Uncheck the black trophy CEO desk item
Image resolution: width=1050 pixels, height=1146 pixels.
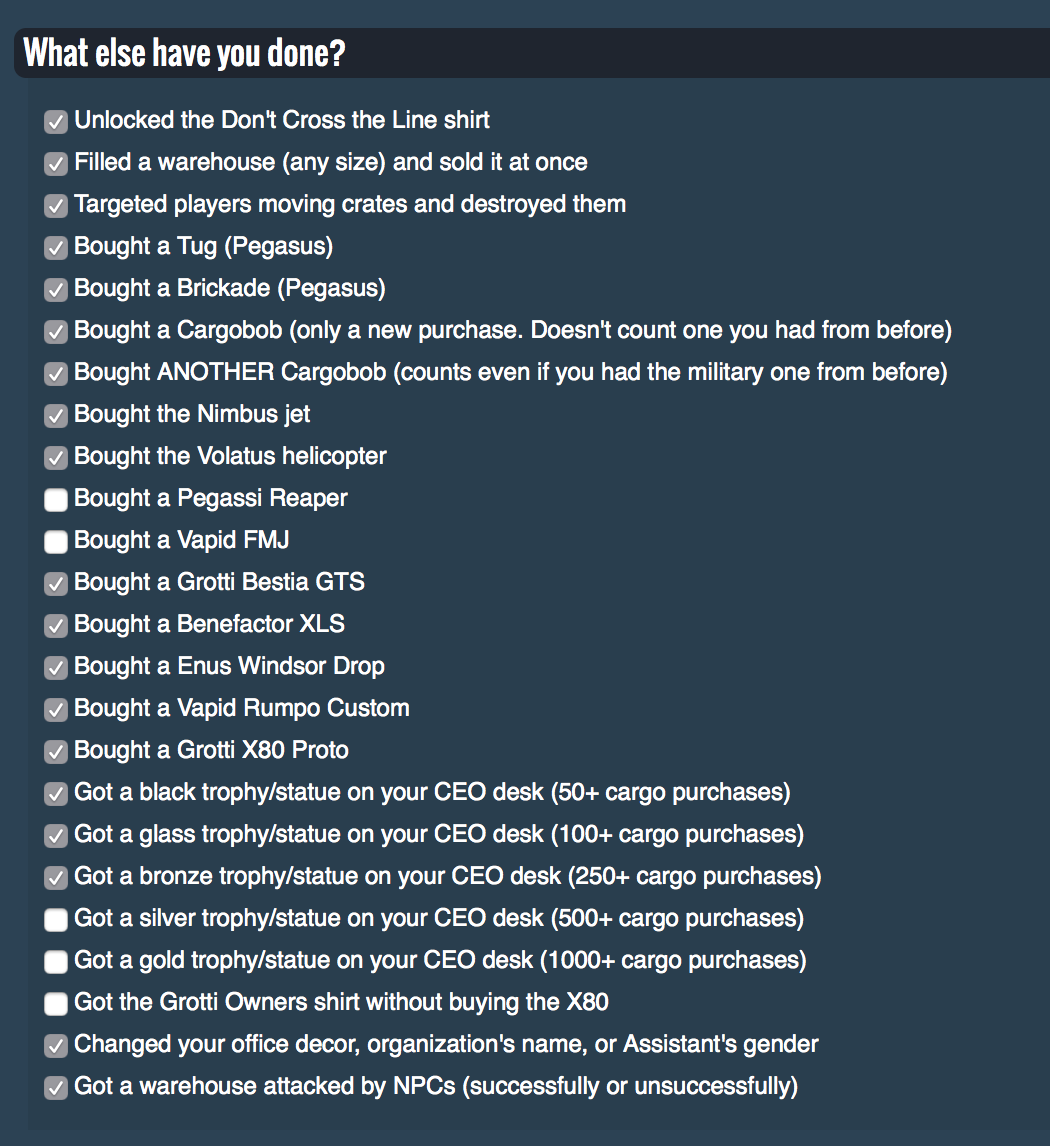(x=55, y=793)
